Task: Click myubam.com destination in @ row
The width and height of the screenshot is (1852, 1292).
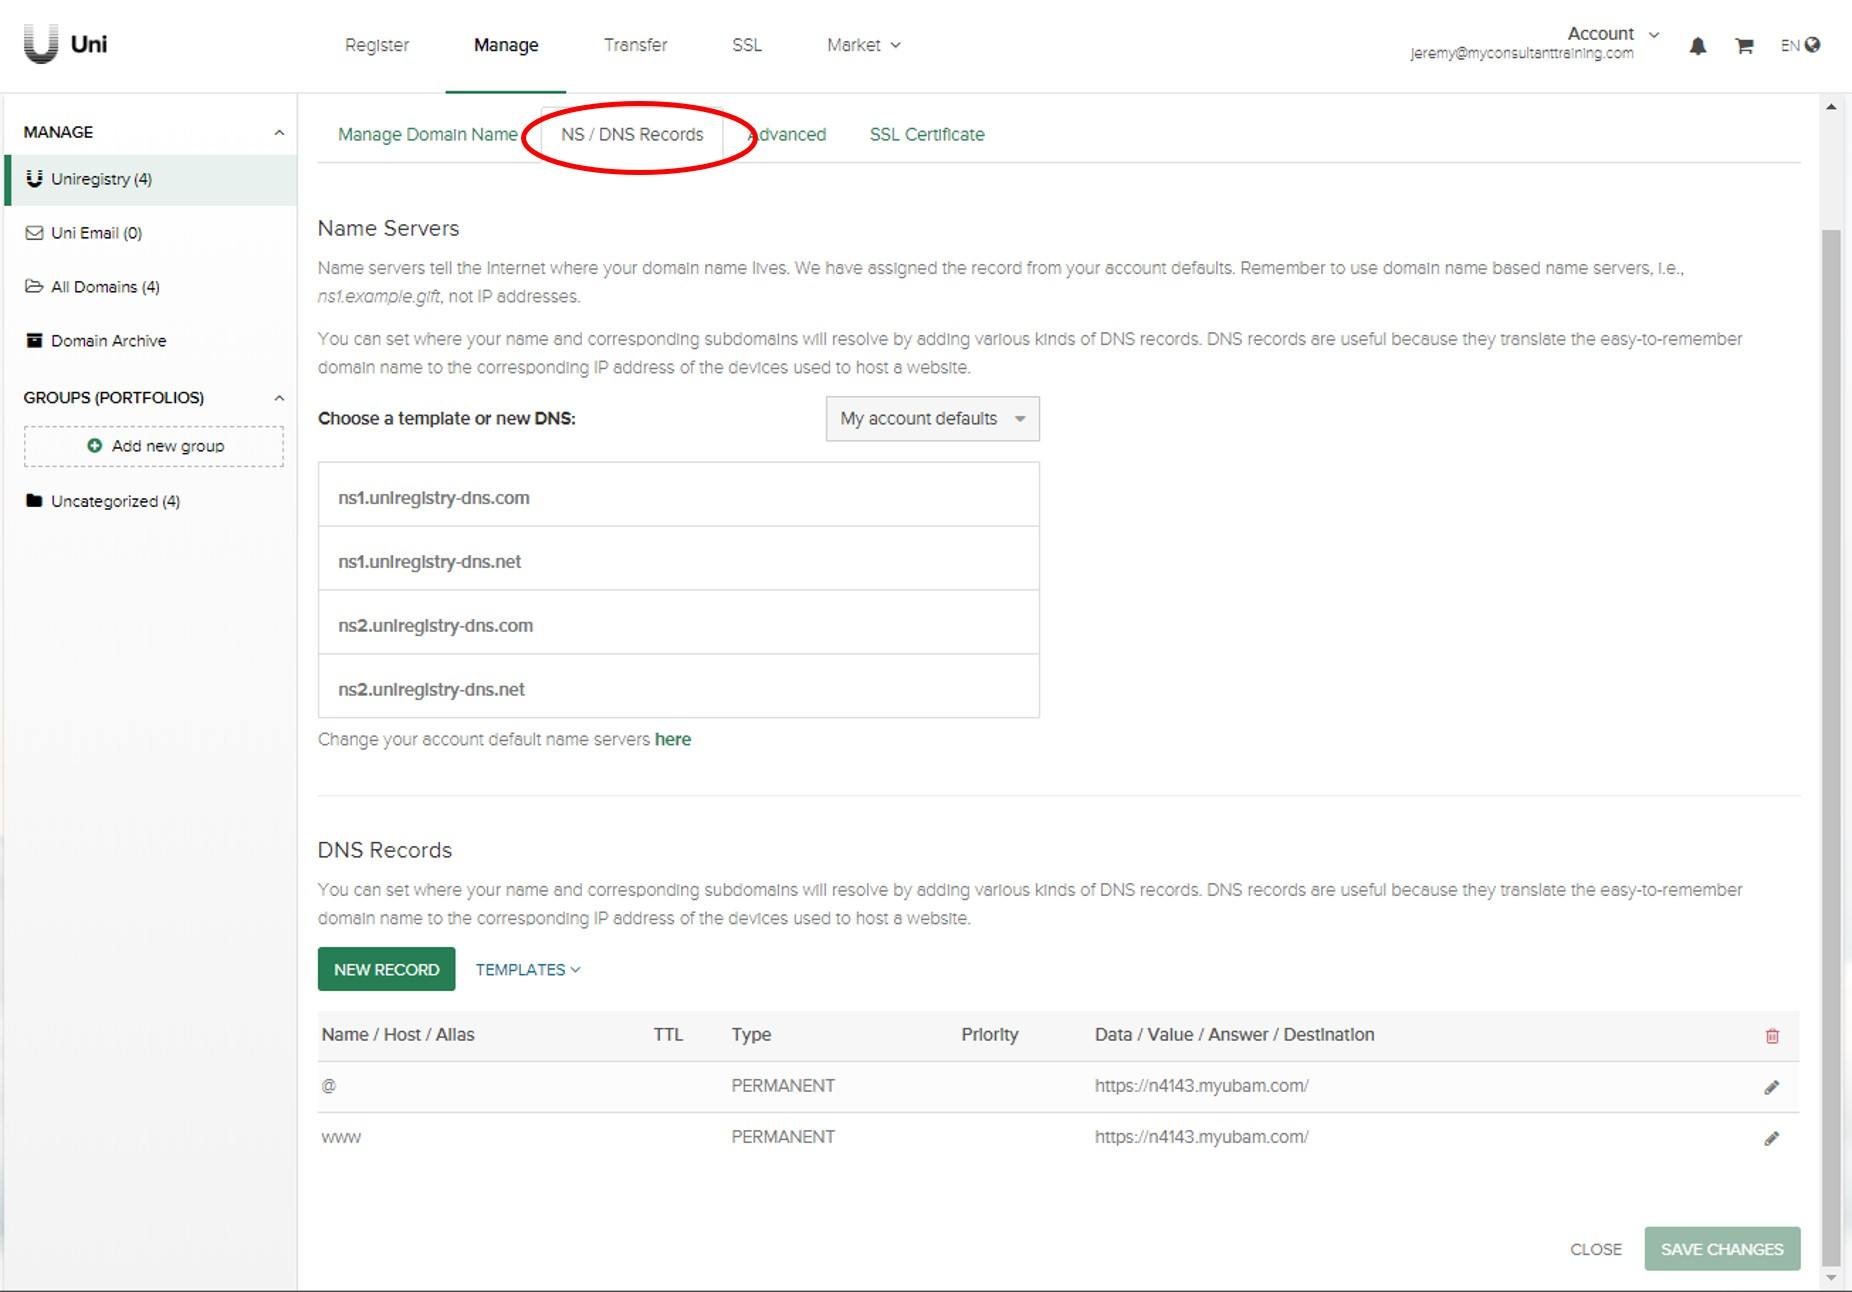Action: click(1202, 1087)
